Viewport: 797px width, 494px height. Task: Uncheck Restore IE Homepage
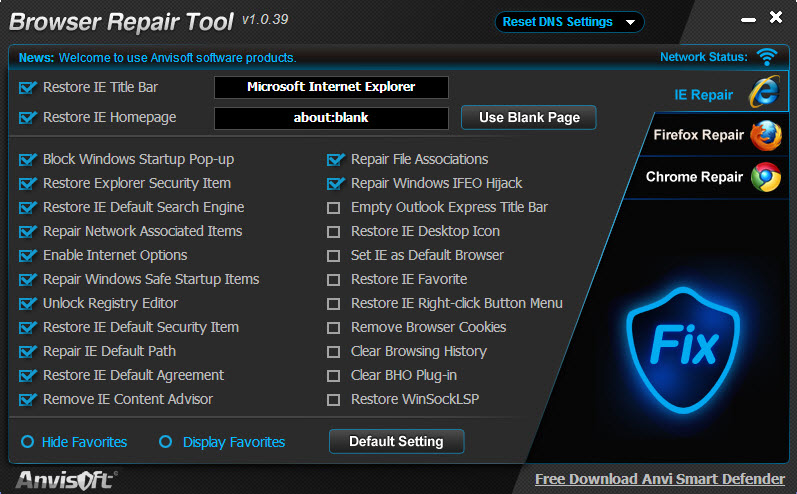(27, 118)
